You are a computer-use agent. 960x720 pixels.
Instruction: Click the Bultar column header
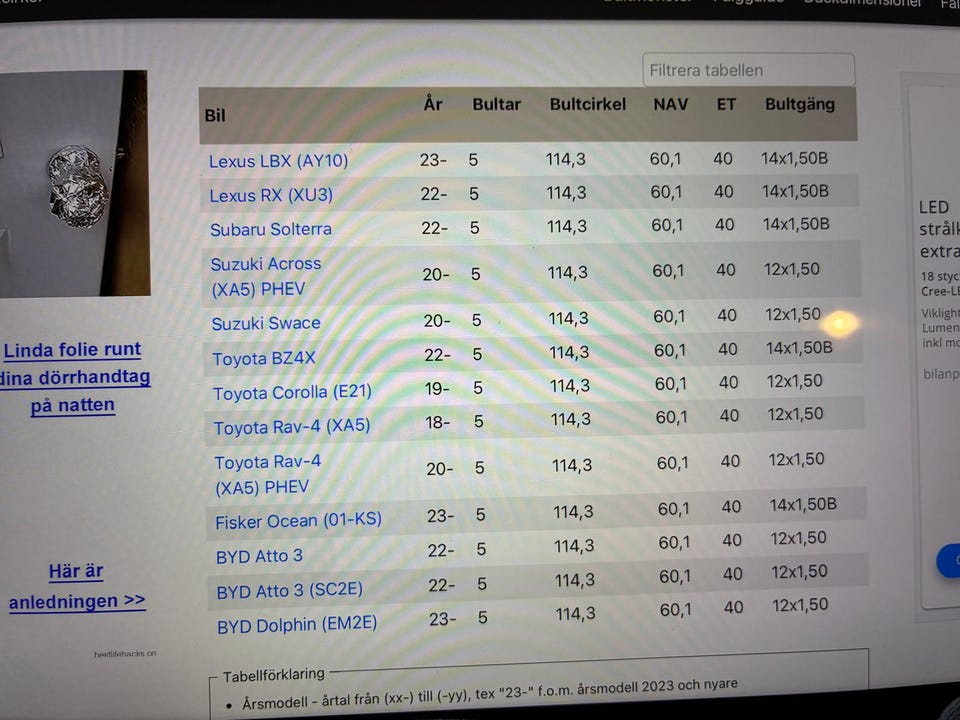tap(497, 105)
